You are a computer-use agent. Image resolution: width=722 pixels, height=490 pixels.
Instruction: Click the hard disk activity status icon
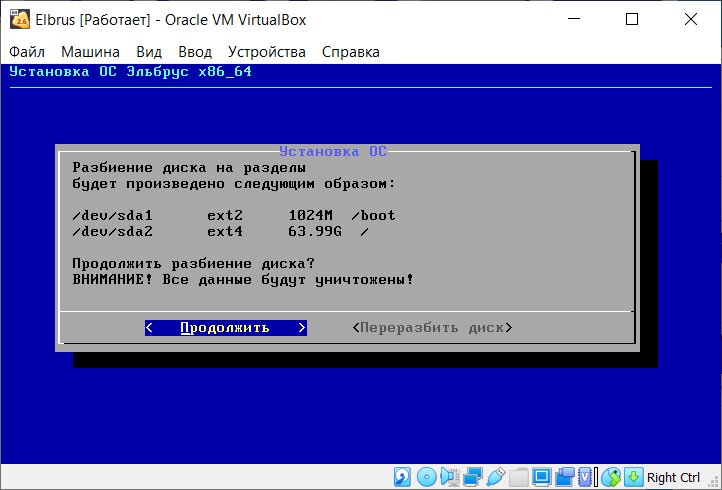point(402,477)
